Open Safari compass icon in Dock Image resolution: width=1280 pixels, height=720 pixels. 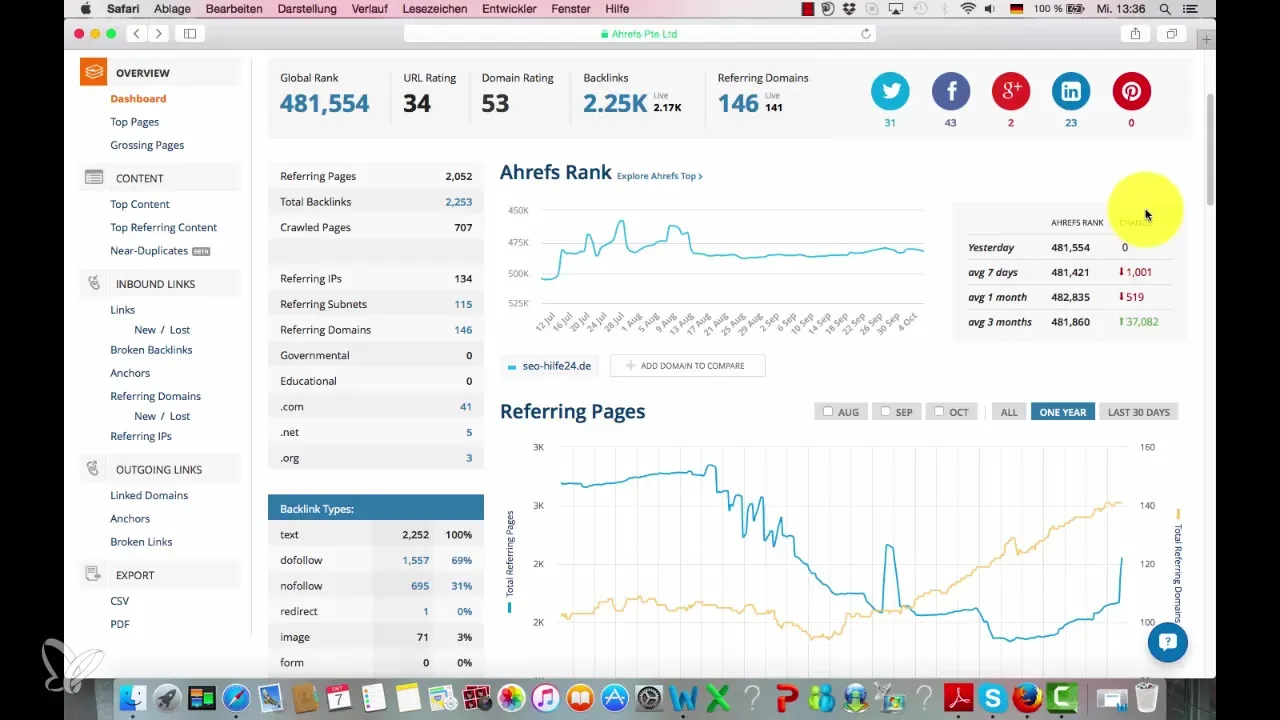(237, 697)
